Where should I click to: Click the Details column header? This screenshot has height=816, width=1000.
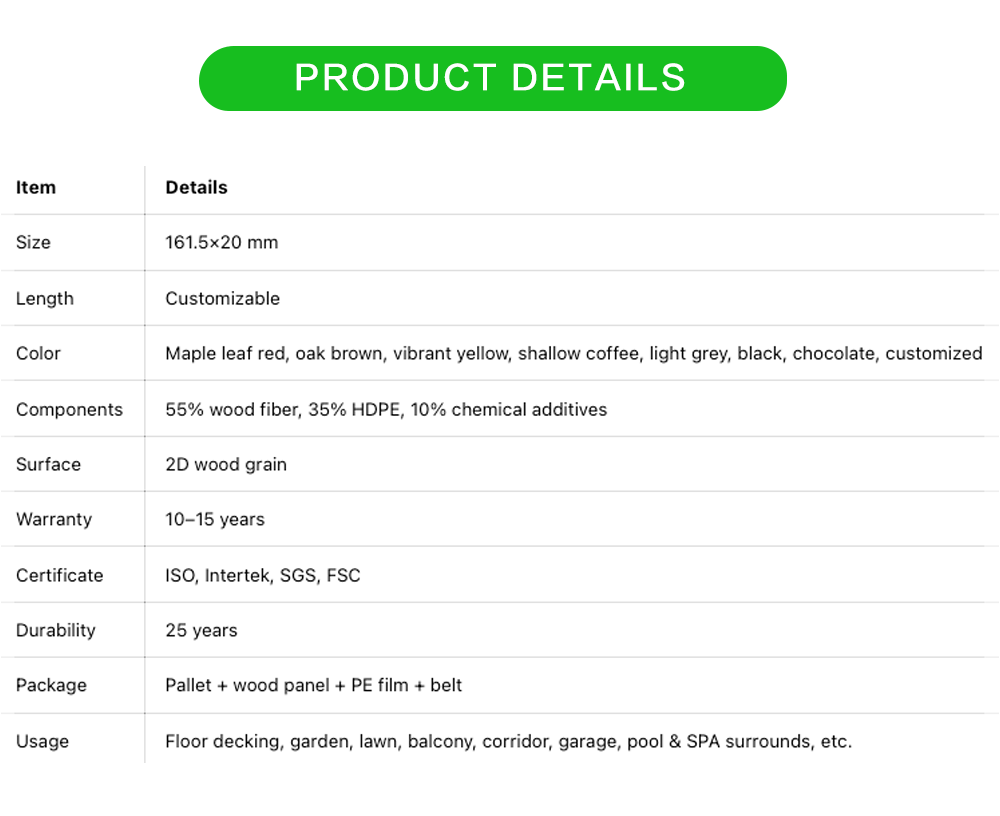[196, 188]
